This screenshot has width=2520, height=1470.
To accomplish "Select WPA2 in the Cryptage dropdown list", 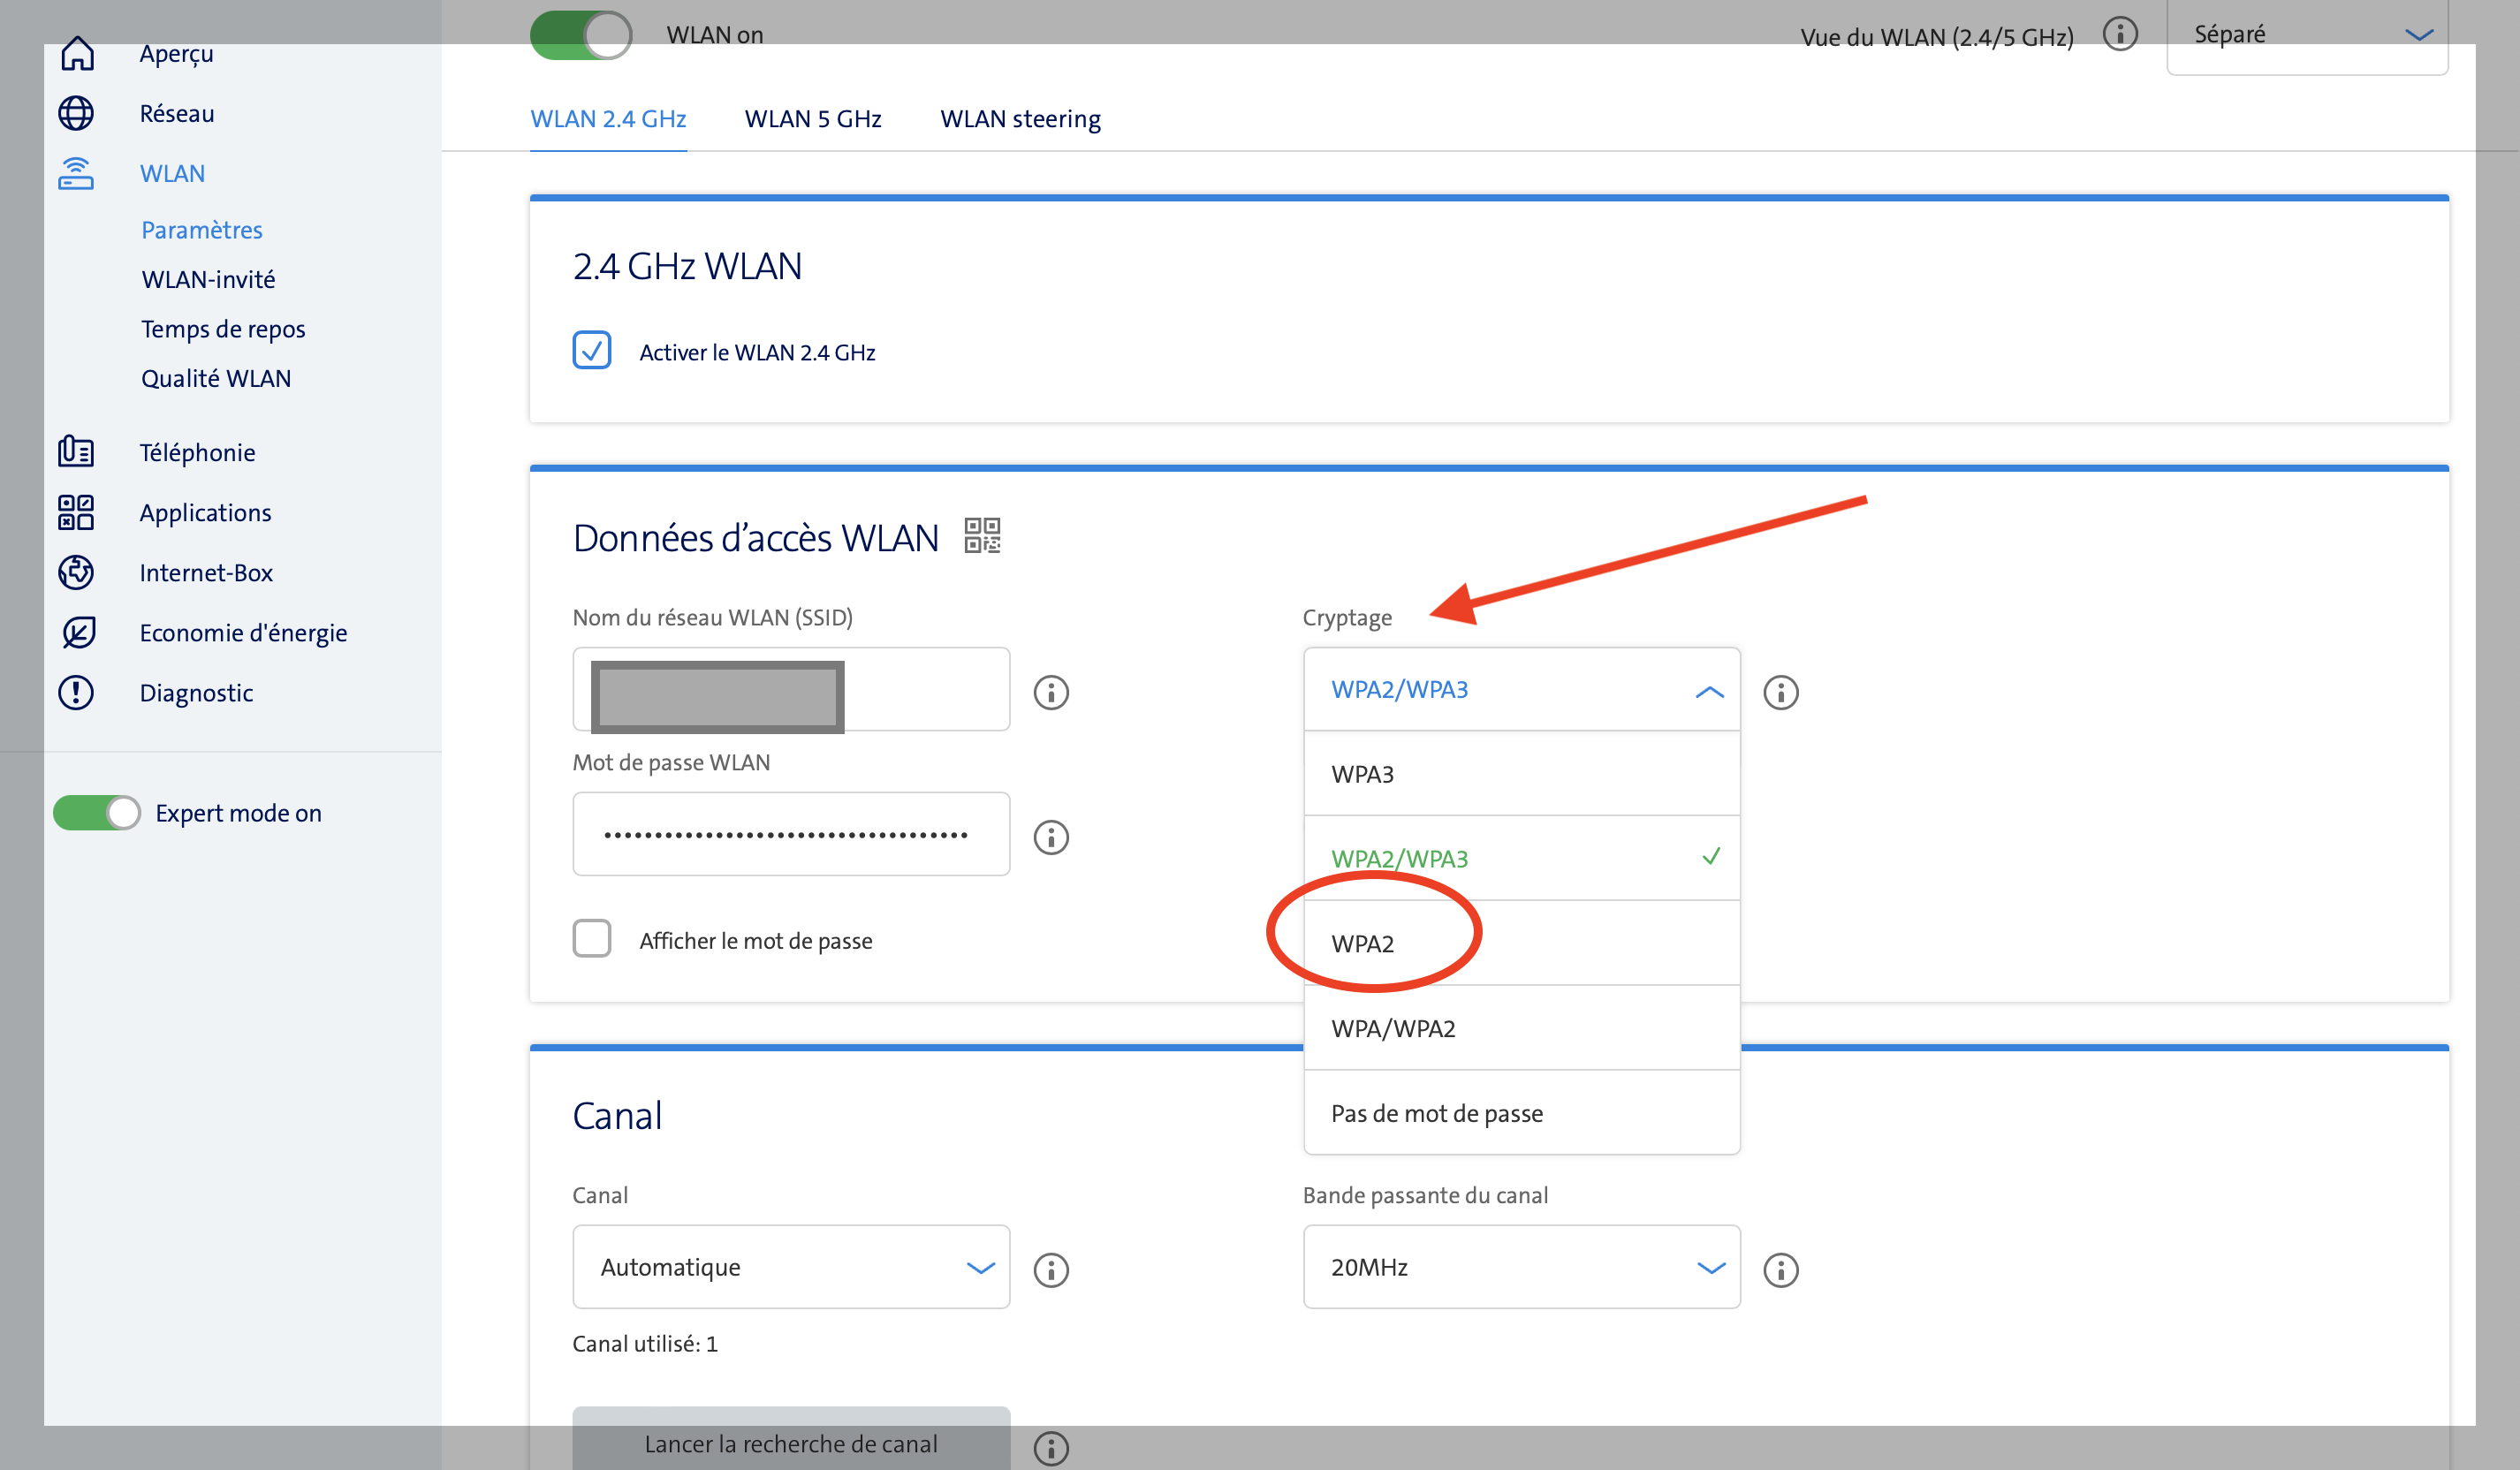I will pos(1363,943).
